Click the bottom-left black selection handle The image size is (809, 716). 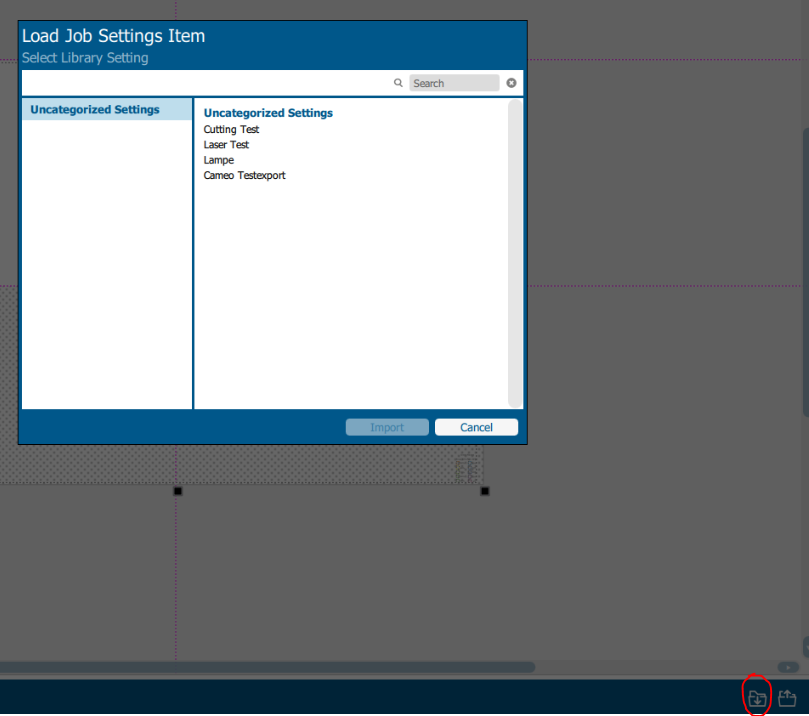tap(177, 491)
